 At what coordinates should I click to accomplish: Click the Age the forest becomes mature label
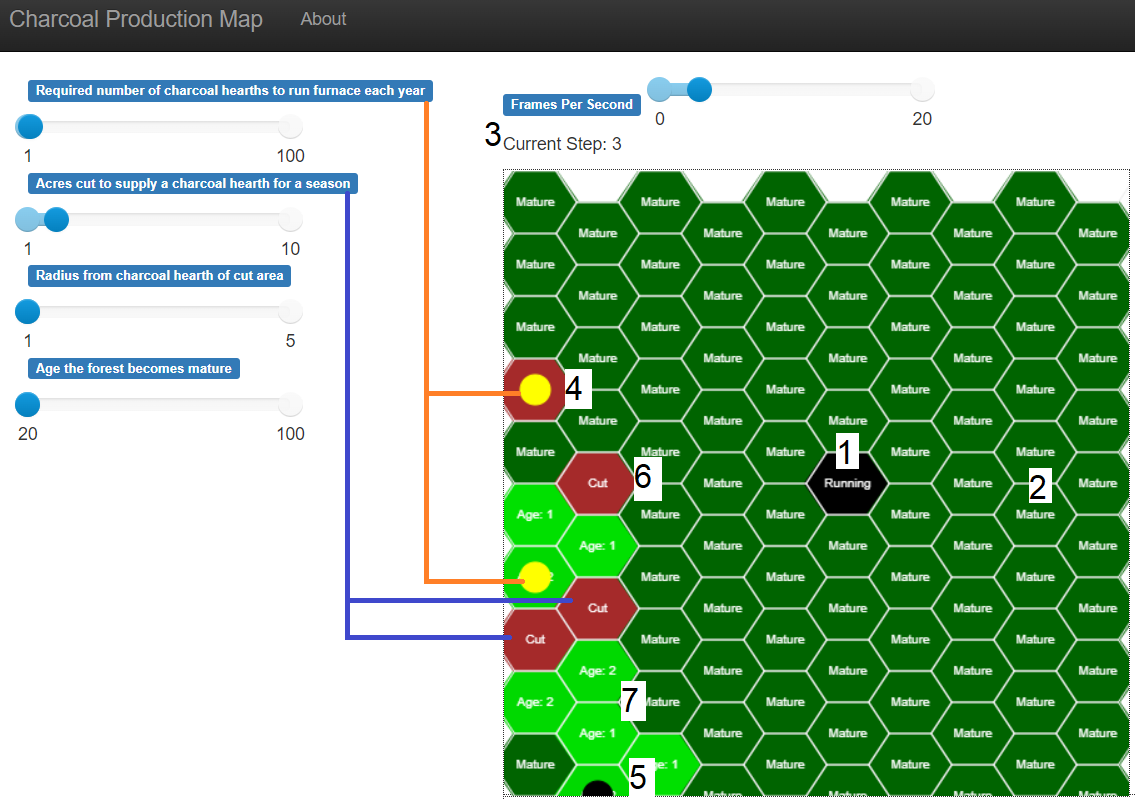[134, 369]
